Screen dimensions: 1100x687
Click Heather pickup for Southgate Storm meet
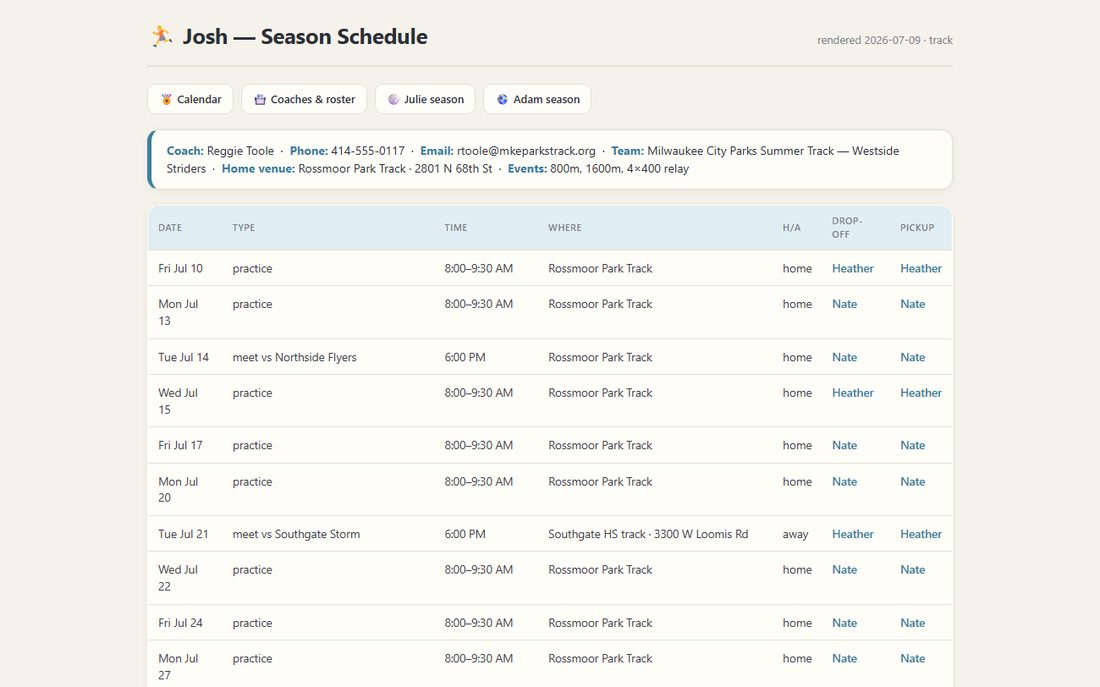(920, 534)
